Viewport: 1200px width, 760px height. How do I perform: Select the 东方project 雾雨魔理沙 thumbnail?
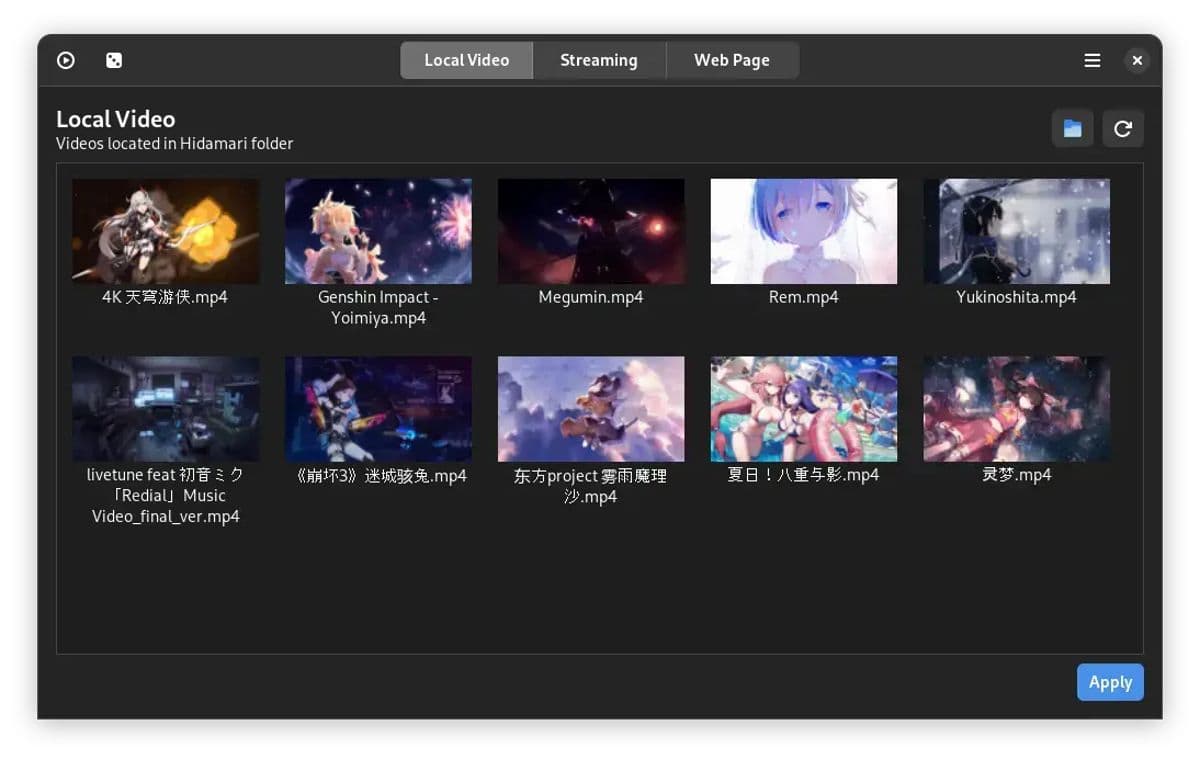[591, 409]
